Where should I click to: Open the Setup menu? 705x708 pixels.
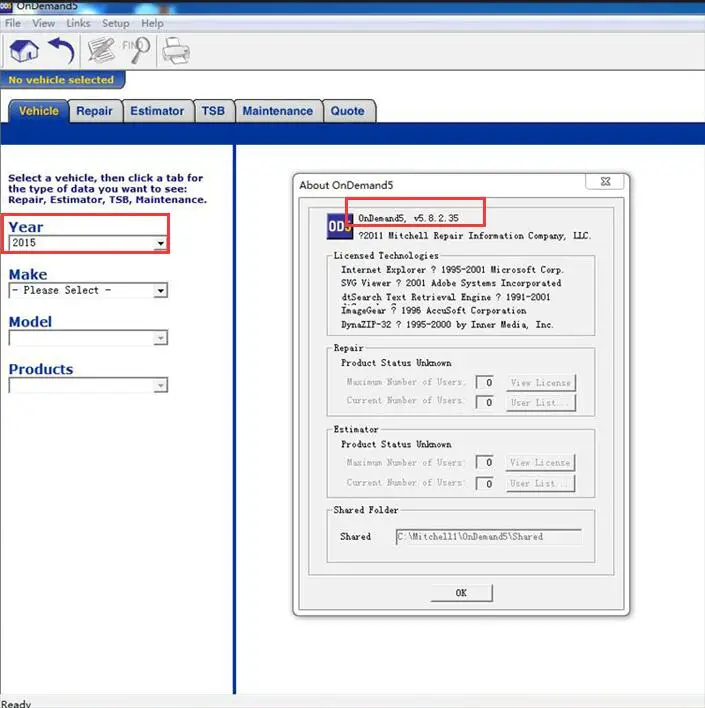coord(116,23)
